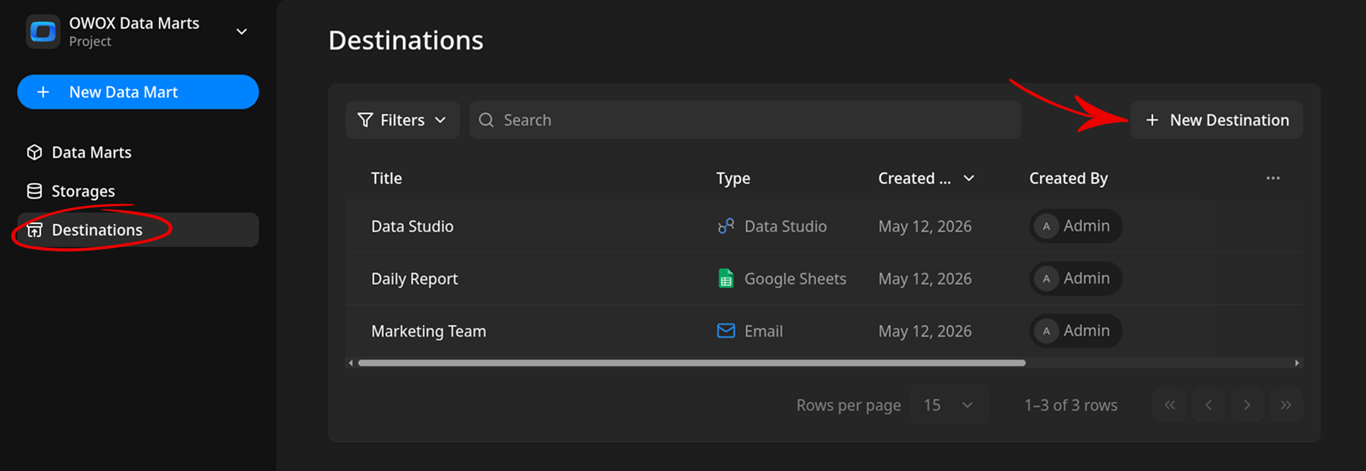Click the Data Studio type icon
Viewport: 1366px width, 471px height.
pyautogui.click(x=726, y=226)
